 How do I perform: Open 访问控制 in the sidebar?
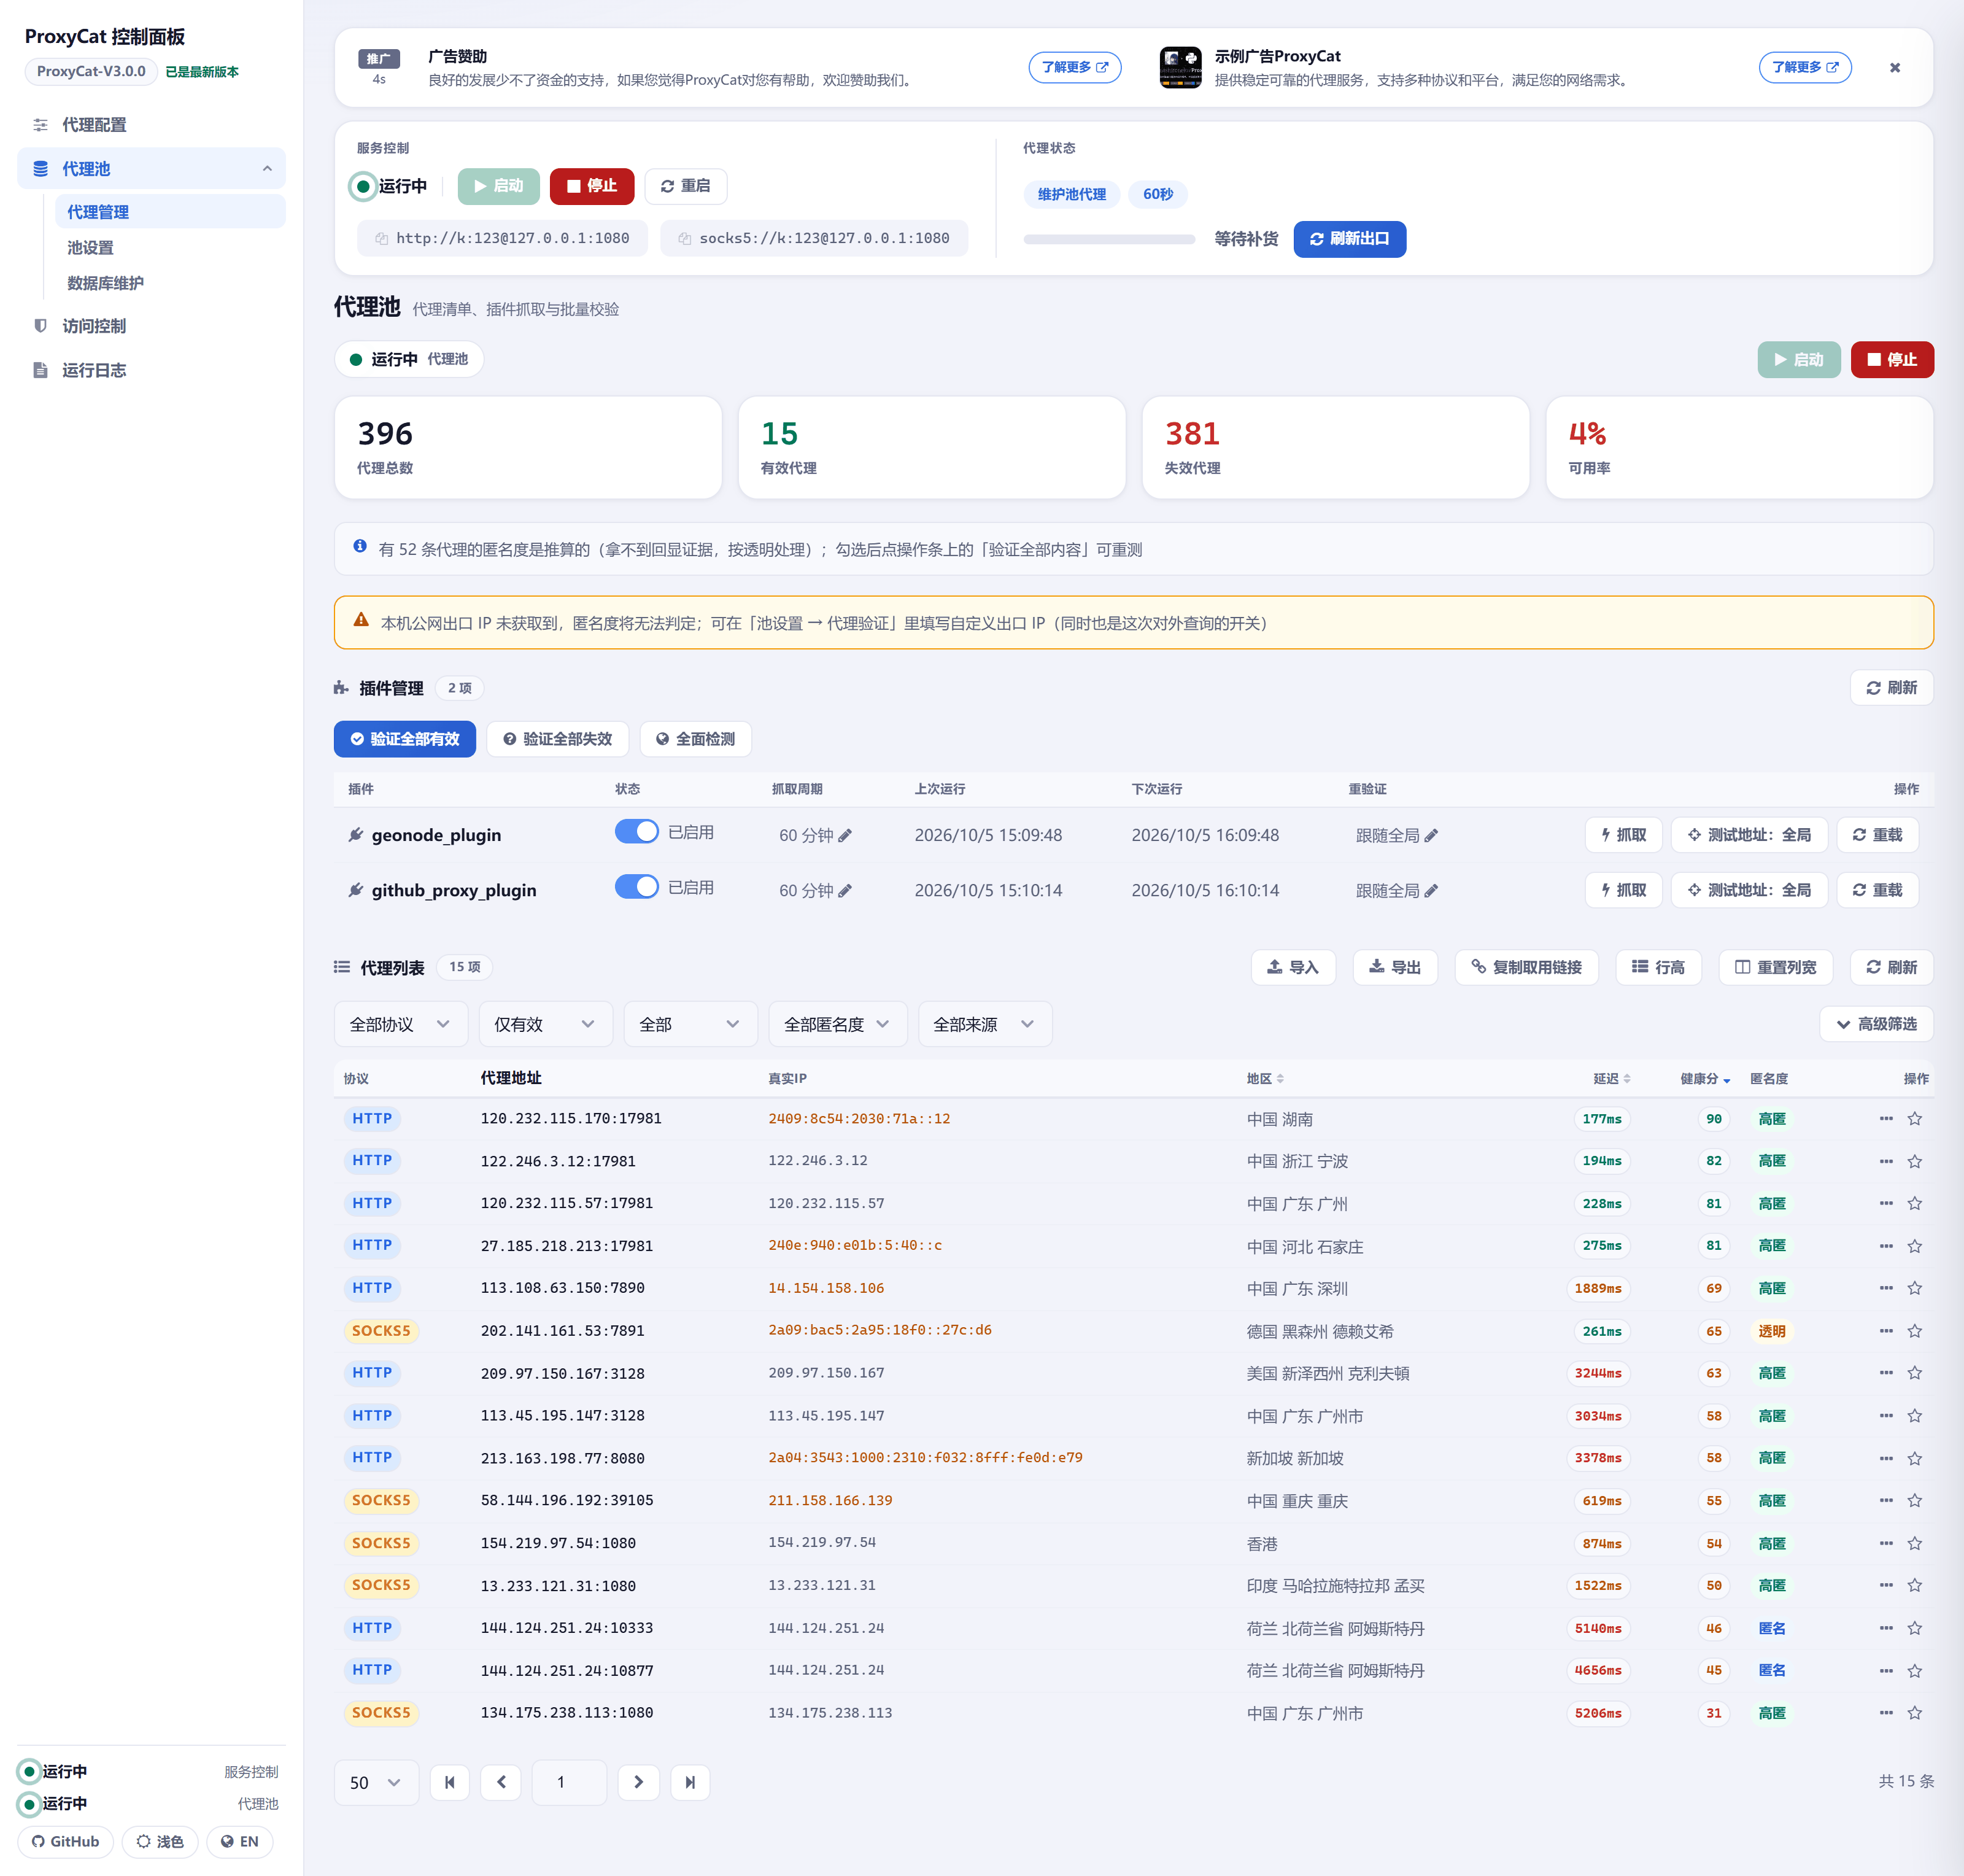click(x=152, y=326)
